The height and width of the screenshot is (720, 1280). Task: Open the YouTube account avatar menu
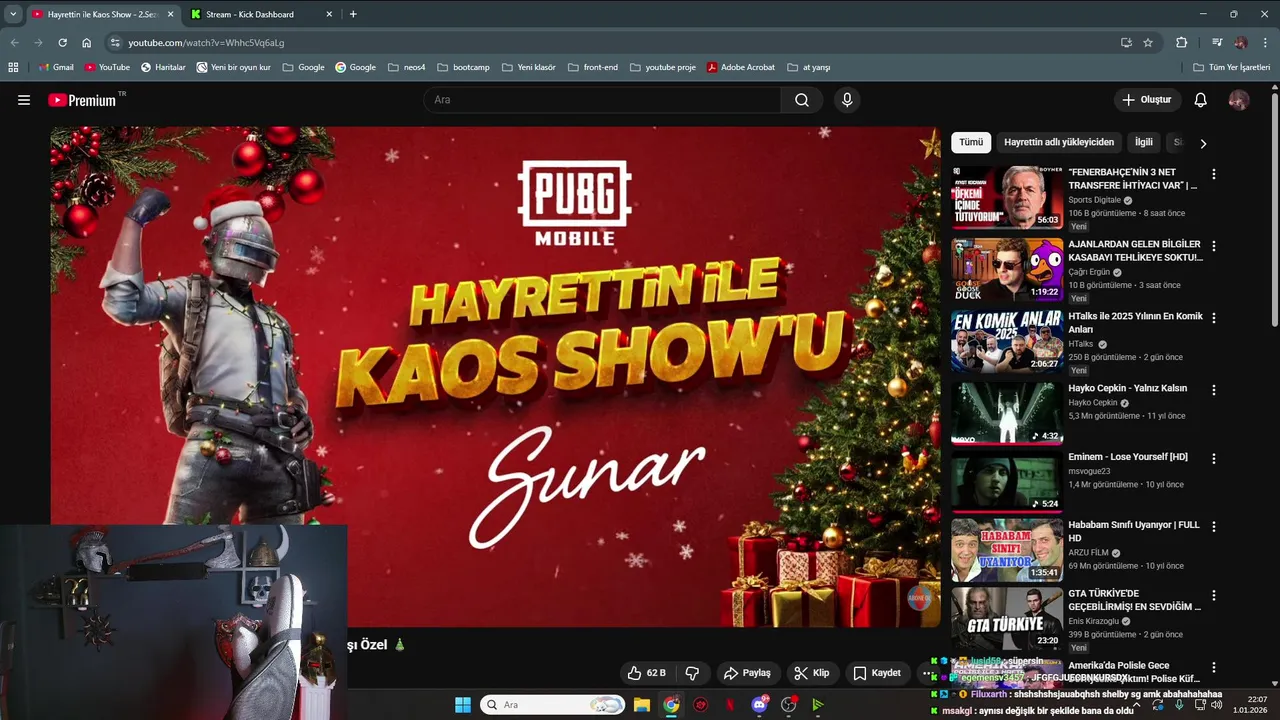(x=1239, y=100)
